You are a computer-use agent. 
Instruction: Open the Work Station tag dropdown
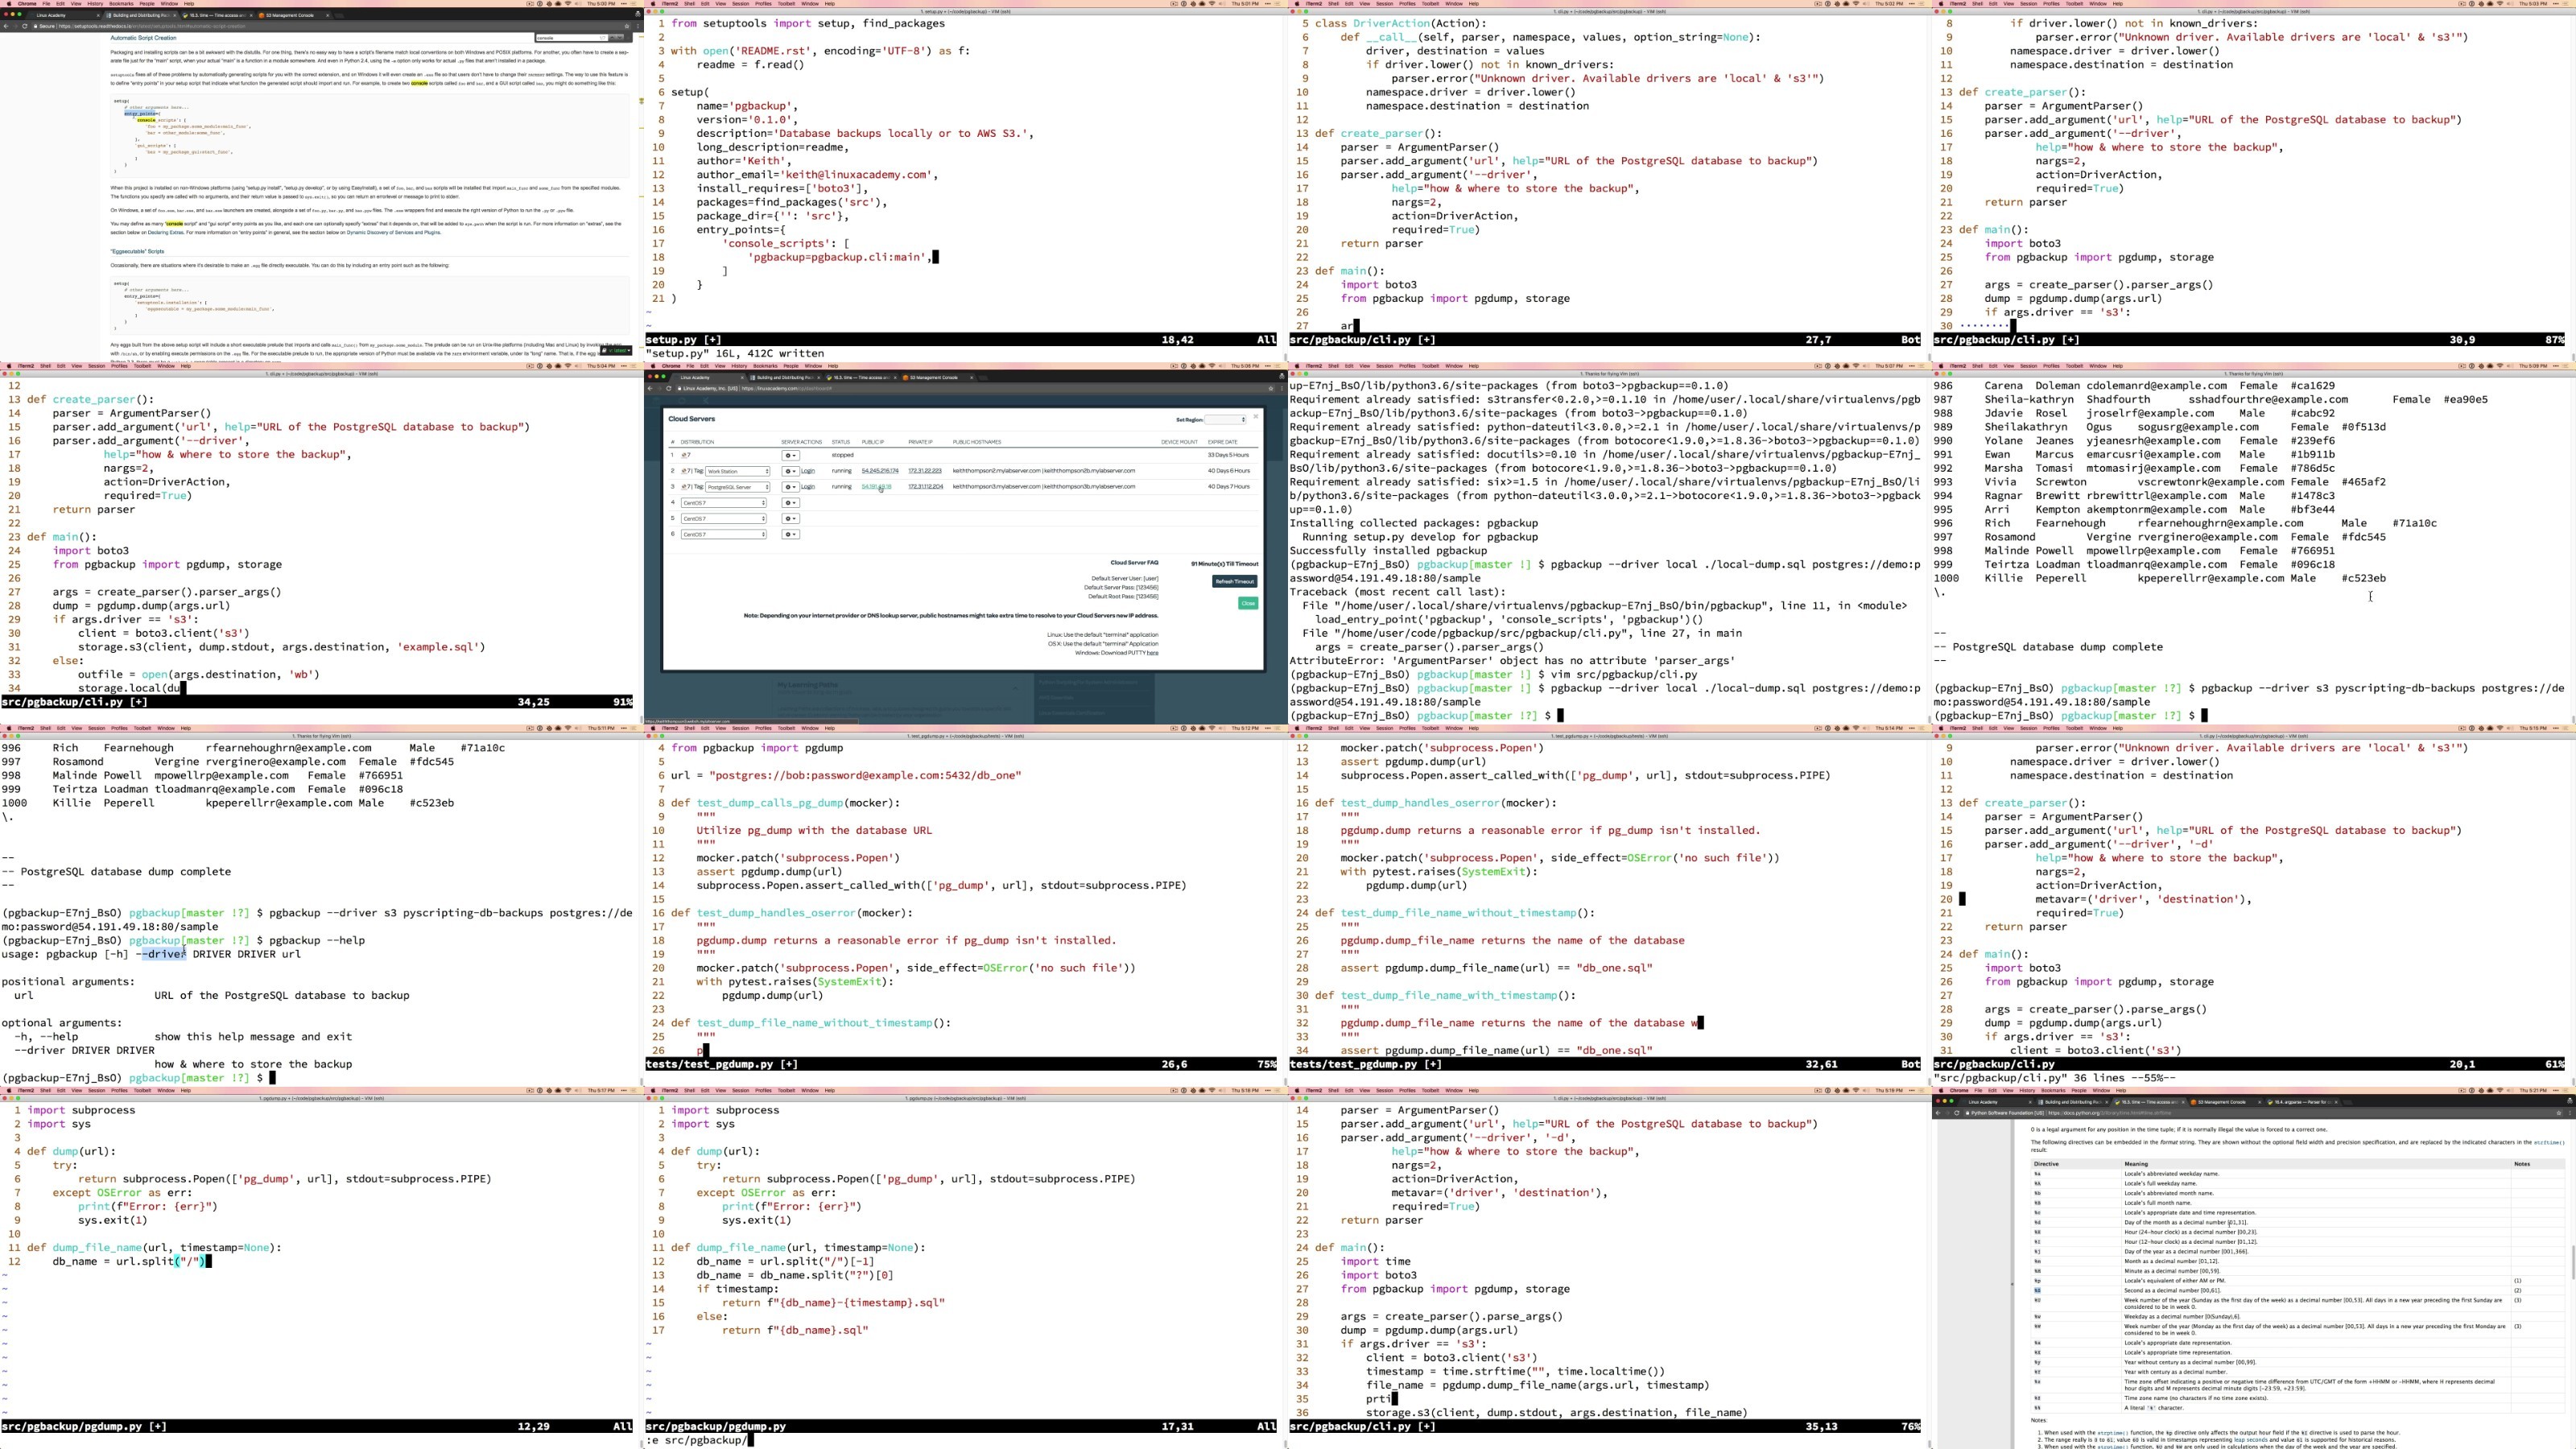click(738, 471)
